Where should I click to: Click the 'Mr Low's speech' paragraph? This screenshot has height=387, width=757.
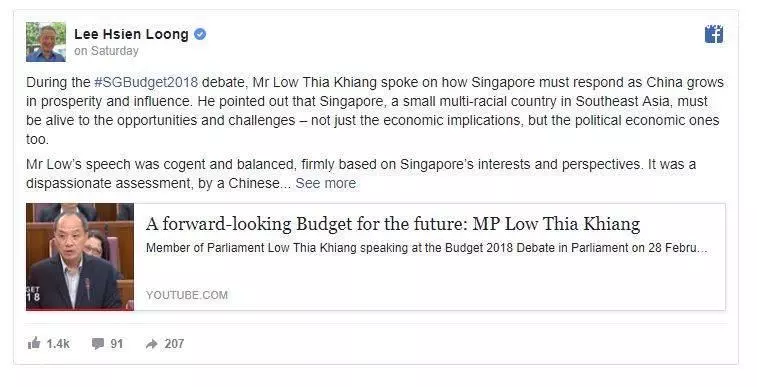361,174
